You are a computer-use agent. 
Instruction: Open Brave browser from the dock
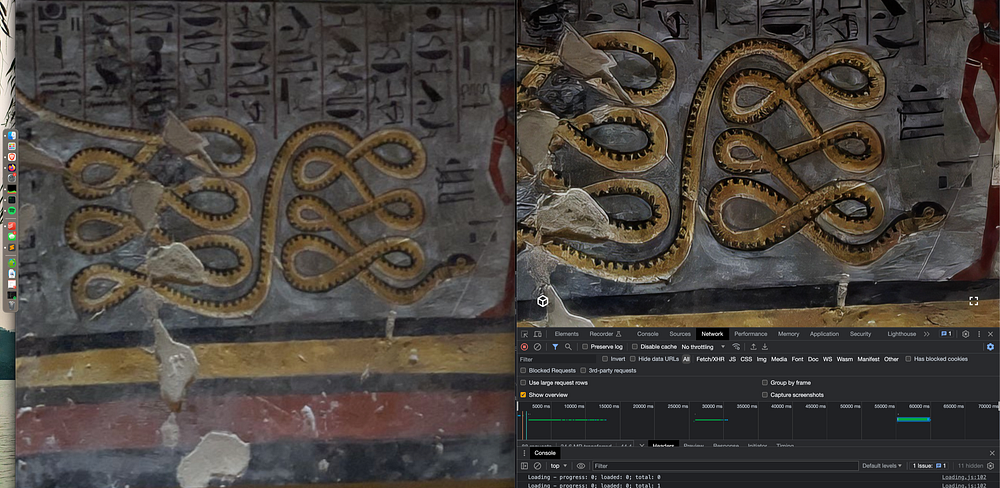point(11,157)
